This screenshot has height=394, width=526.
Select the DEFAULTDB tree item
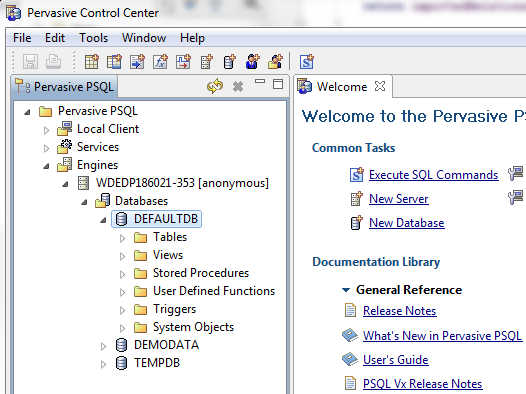point(157,219)
